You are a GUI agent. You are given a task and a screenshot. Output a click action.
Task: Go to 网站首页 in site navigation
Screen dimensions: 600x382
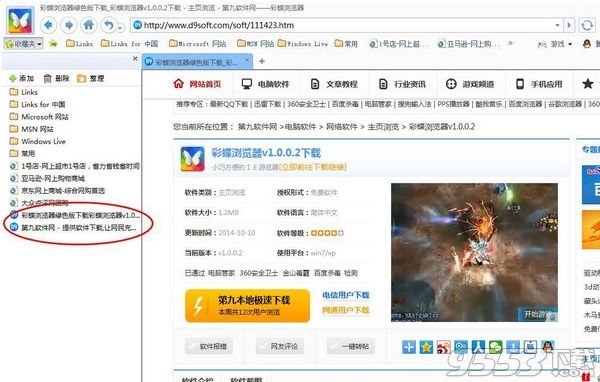tap(197, 84)
